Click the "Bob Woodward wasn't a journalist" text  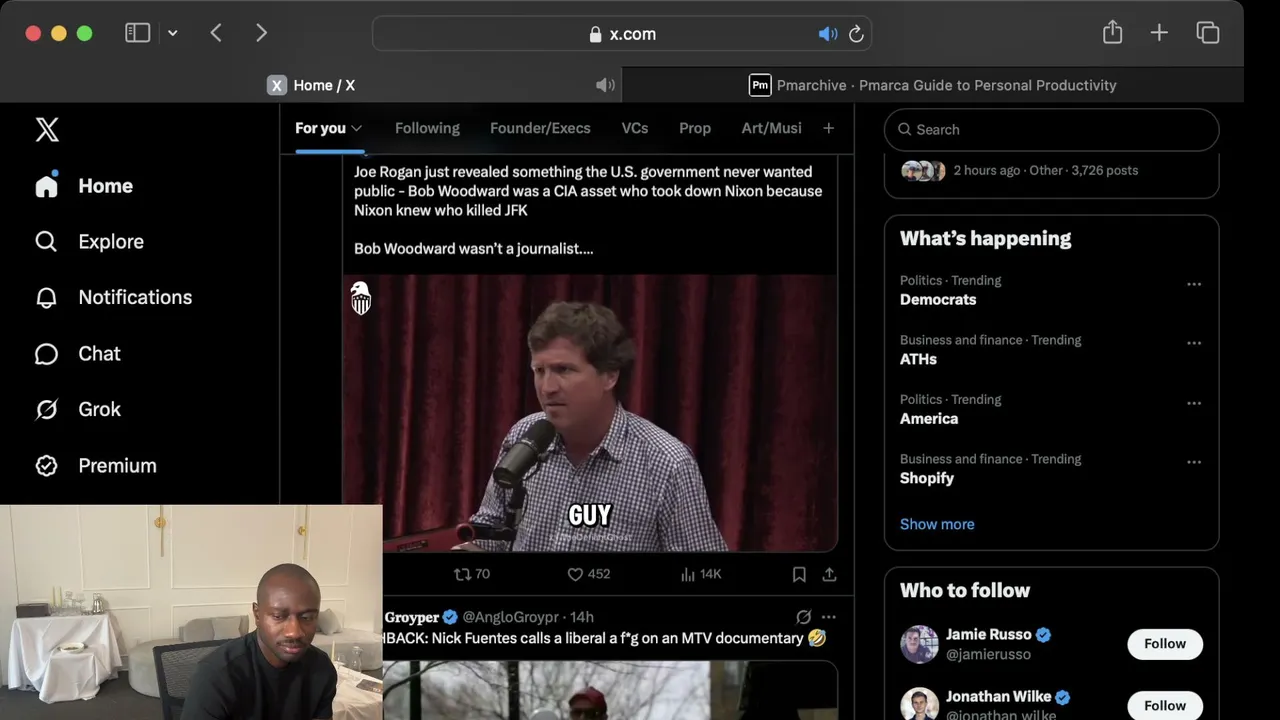[474, 249]
